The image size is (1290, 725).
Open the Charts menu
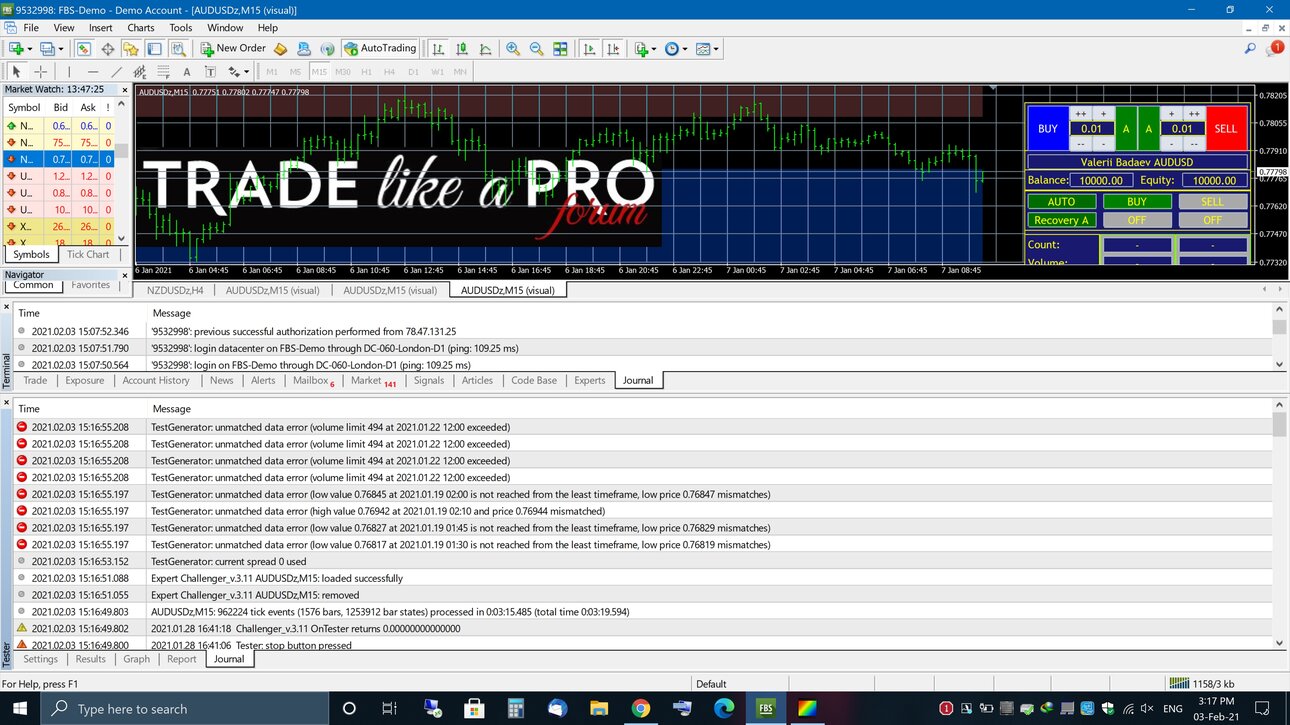[141, 28]
